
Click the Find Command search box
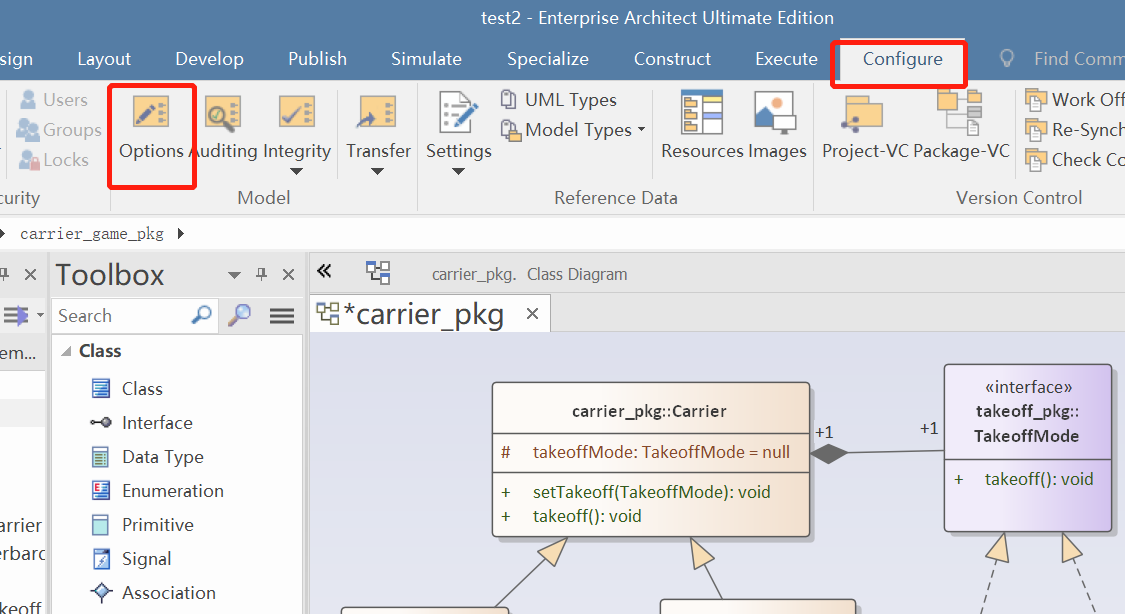click(x=1079, y=59)
